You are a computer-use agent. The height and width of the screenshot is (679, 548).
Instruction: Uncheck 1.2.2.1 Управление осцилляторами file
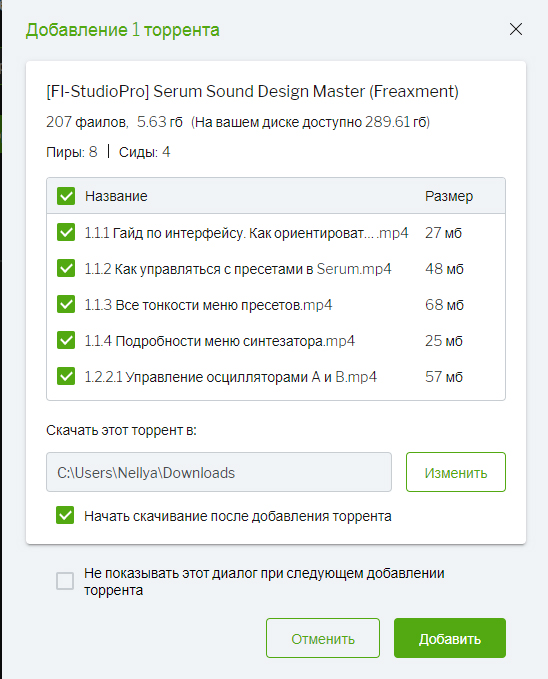66,376
